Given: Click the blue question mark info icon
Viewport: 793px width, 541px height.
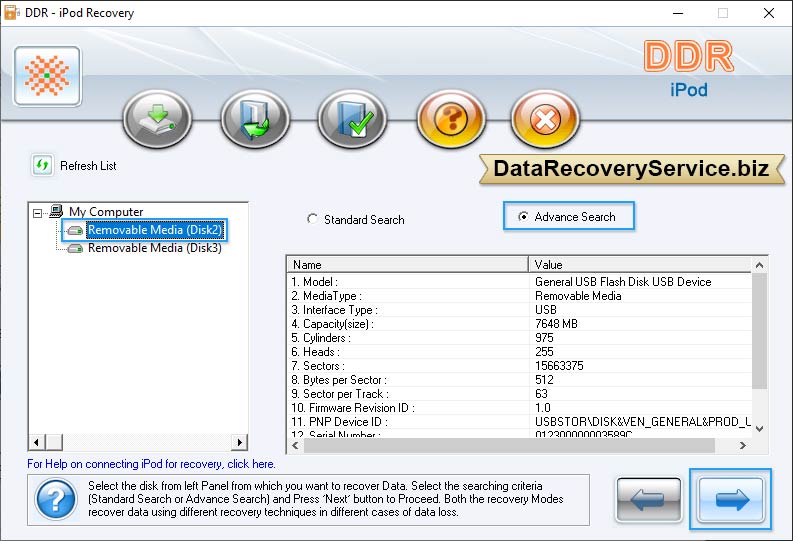Looking at the screenshot, I should (56, 499).
